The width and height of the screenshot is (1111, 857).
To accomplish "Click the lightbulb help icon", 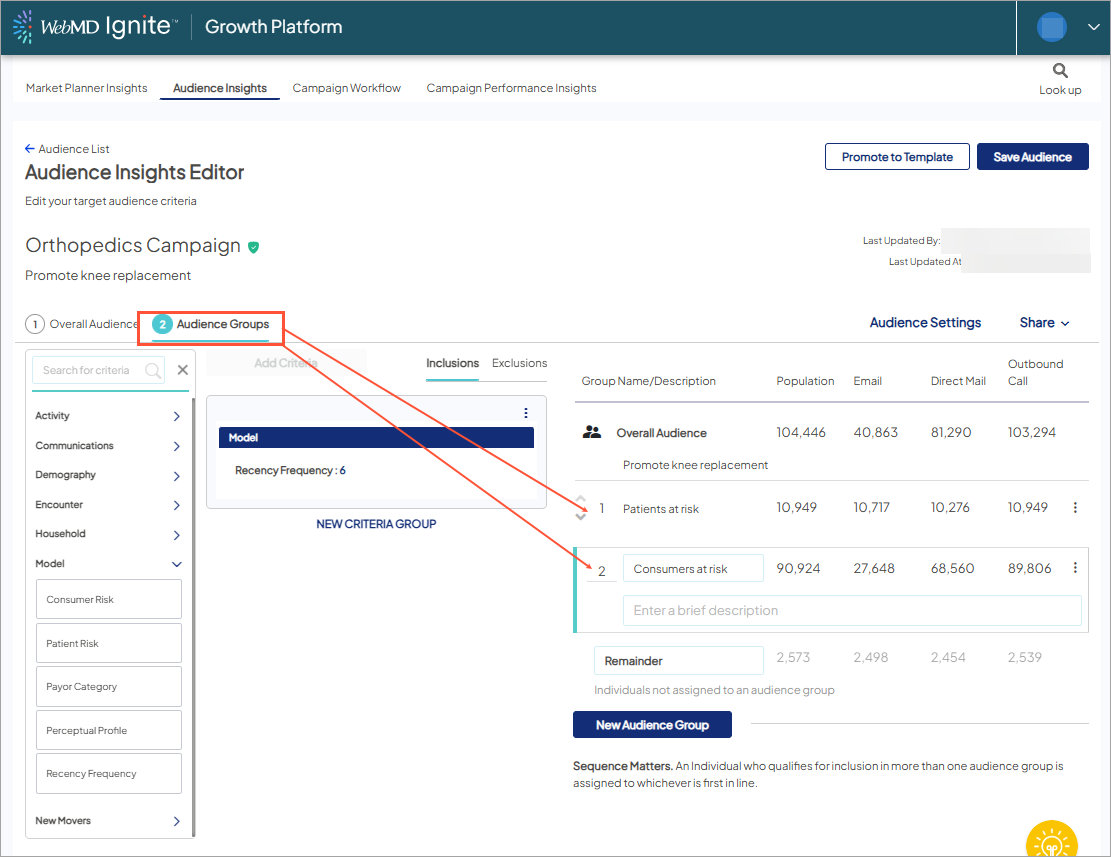I will (x=1051, y=842).
